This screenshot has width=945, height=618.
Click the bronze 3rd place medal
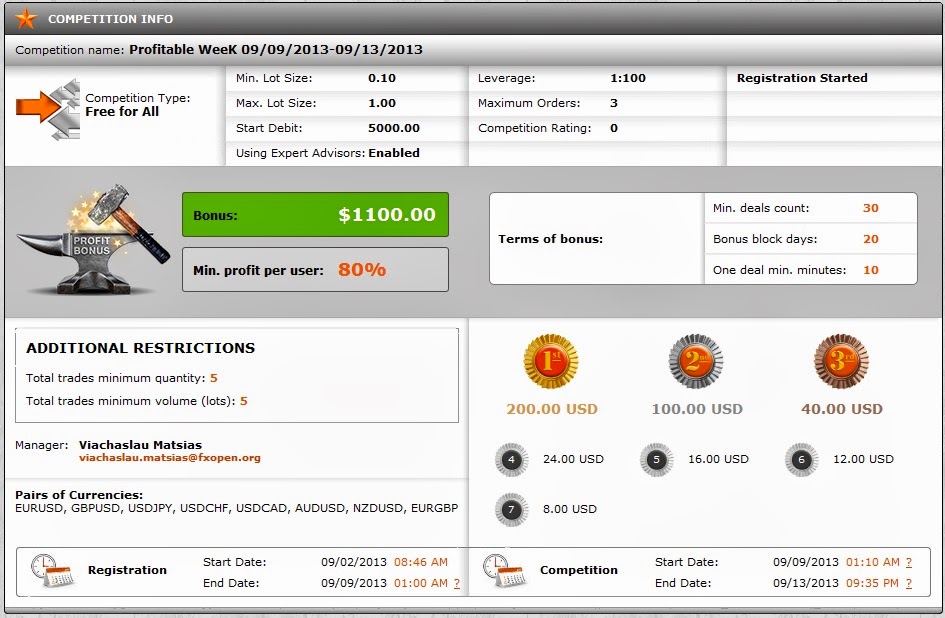coord(841,361)
